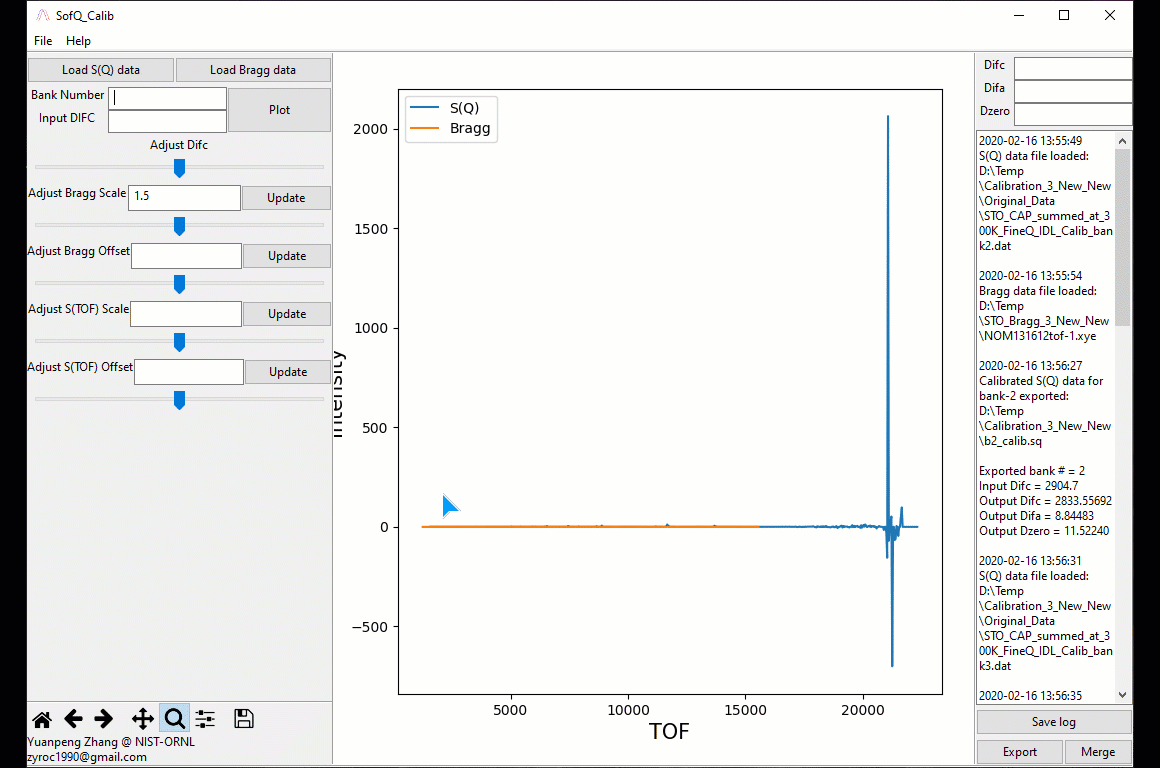Image resolution: width=1160 pixels, height=768 pixels.
Task: Select the Pan axes tool
Action: (142, 719)
